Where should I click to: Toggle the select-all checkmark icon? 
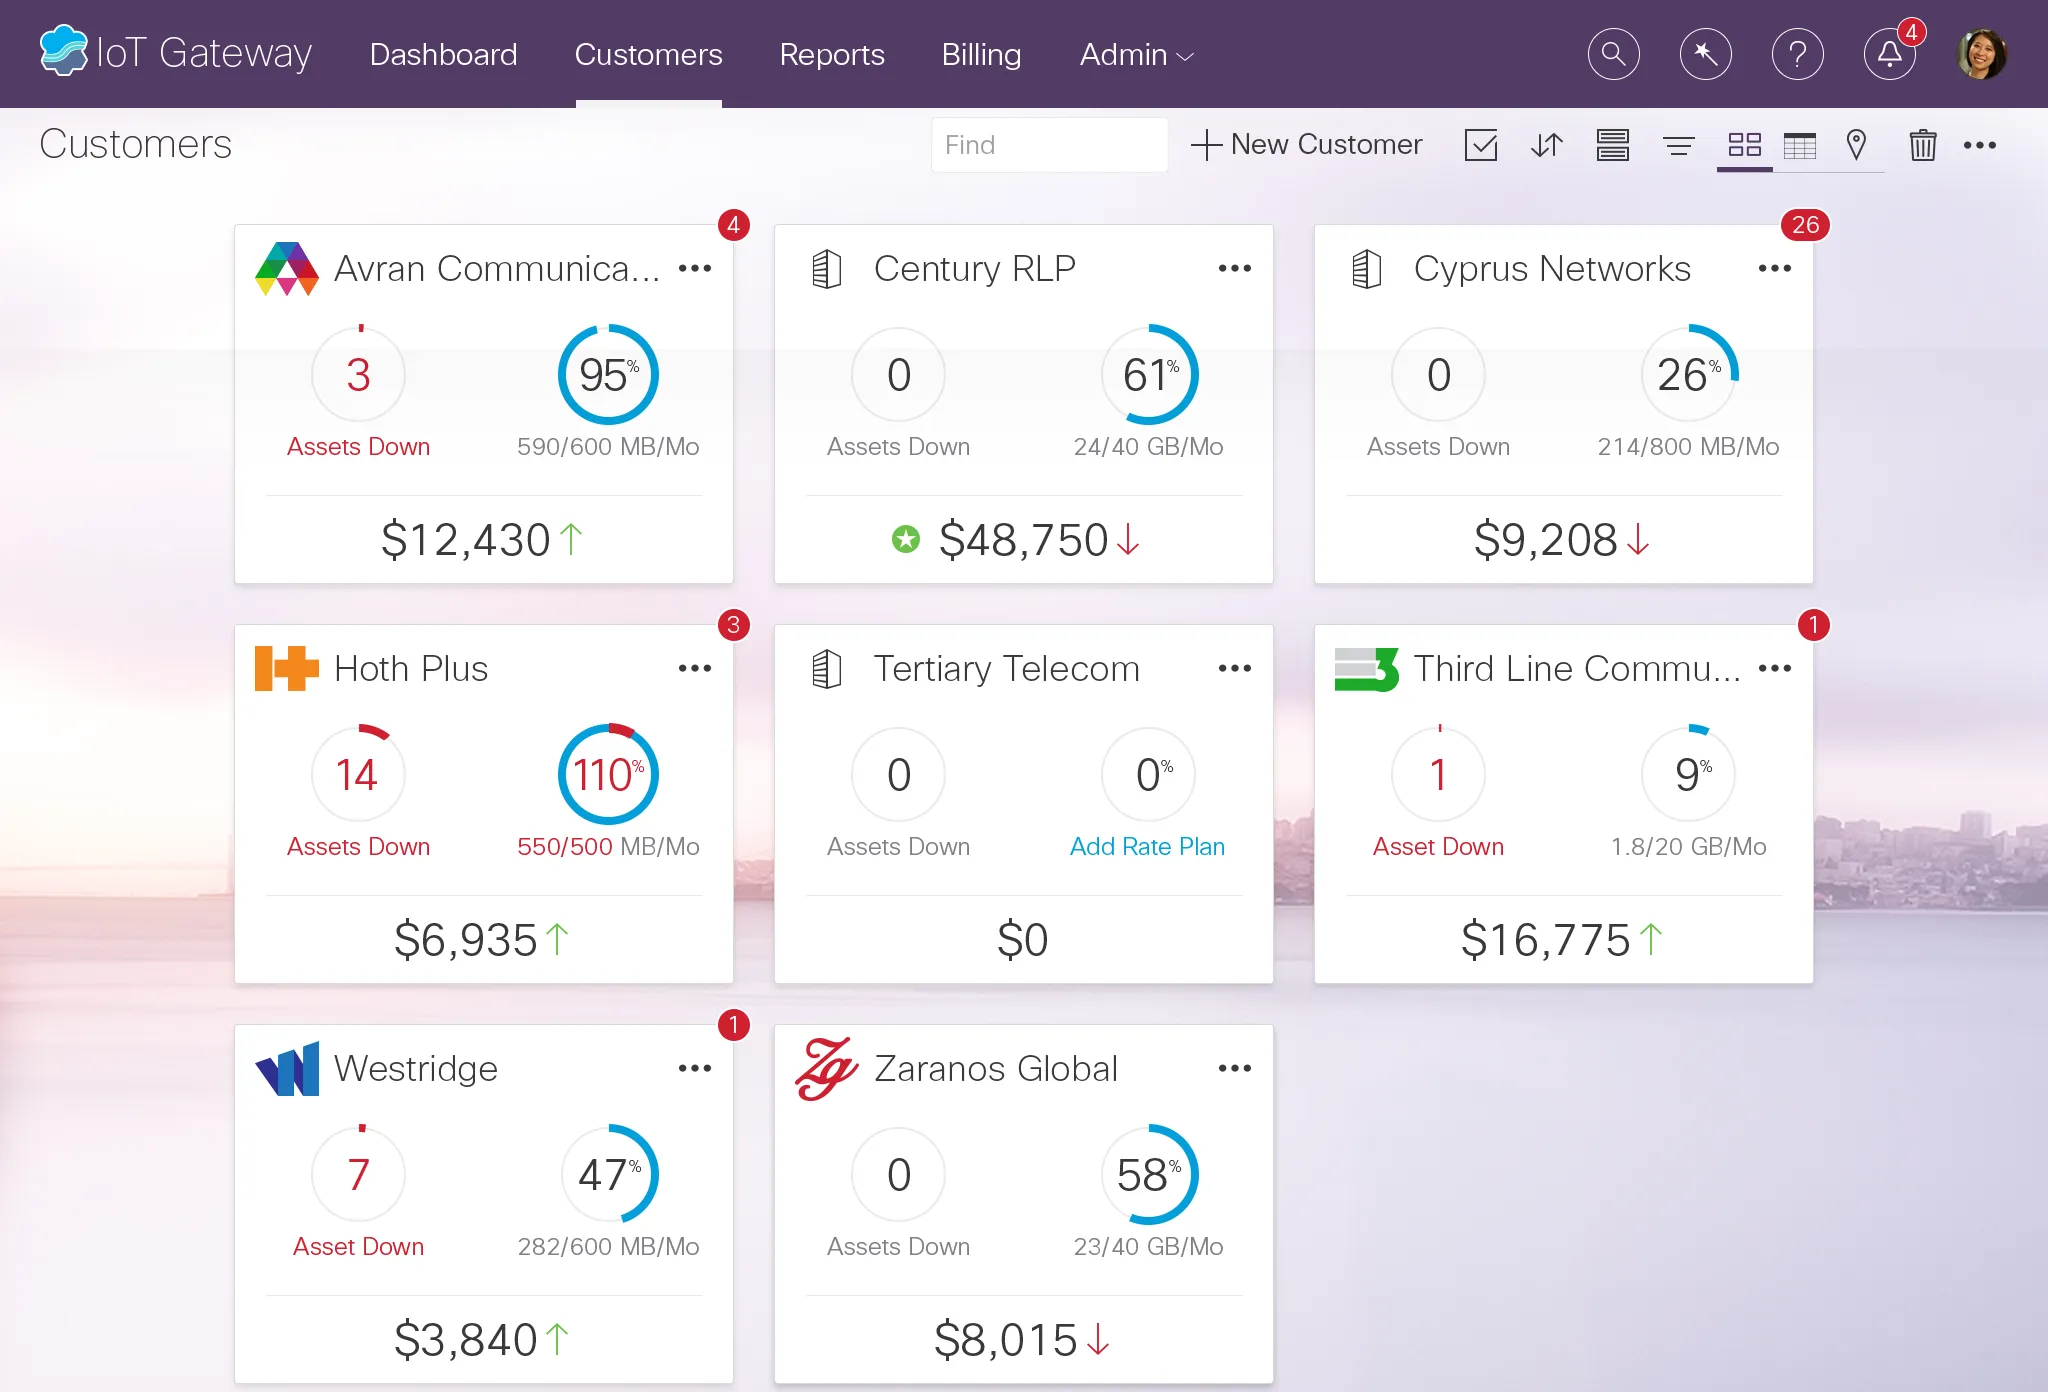[1481, 145]
